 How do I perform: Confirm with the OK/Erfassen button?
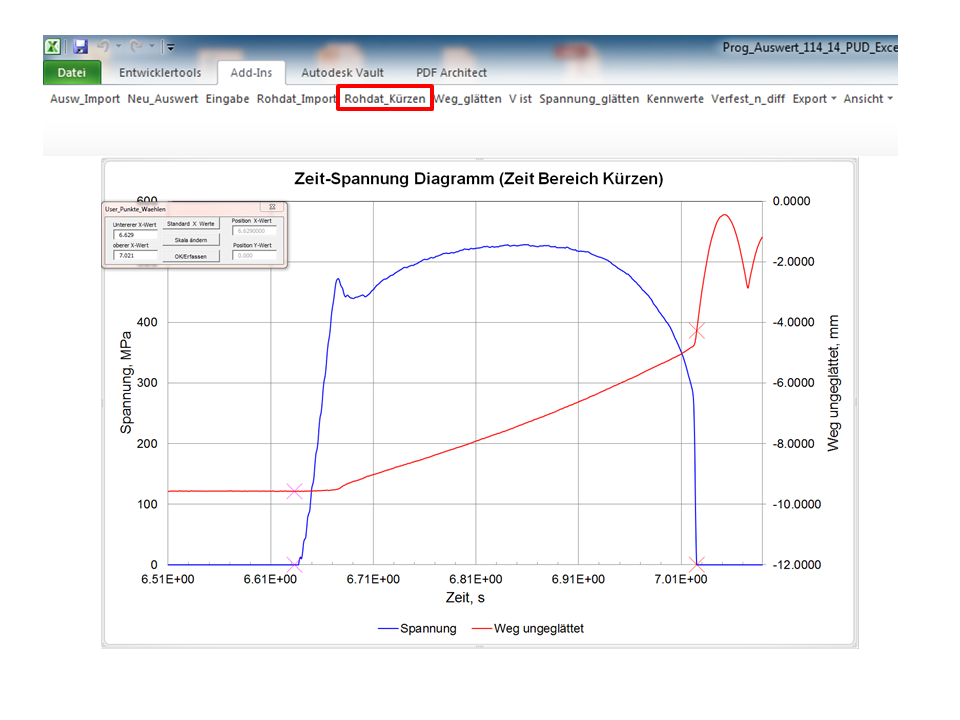click(191, 256)
